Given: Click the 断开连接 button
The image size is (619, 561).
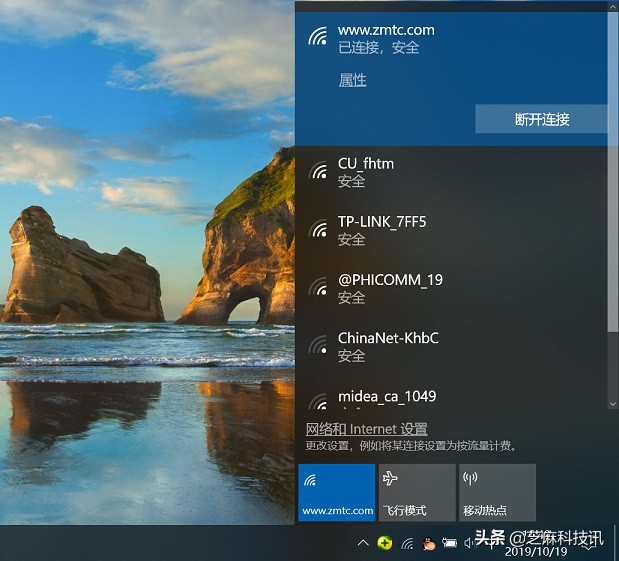Looking at the screenshot, I should click(541, 119).
